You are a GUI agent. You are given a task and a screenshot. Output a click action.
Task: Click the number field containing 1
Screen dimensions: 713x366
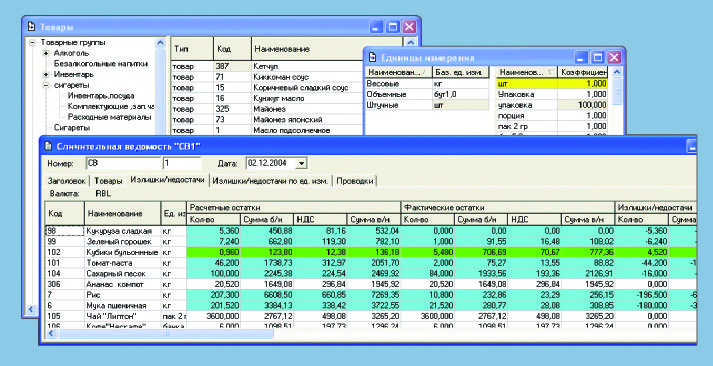click(x=182, y=163)
